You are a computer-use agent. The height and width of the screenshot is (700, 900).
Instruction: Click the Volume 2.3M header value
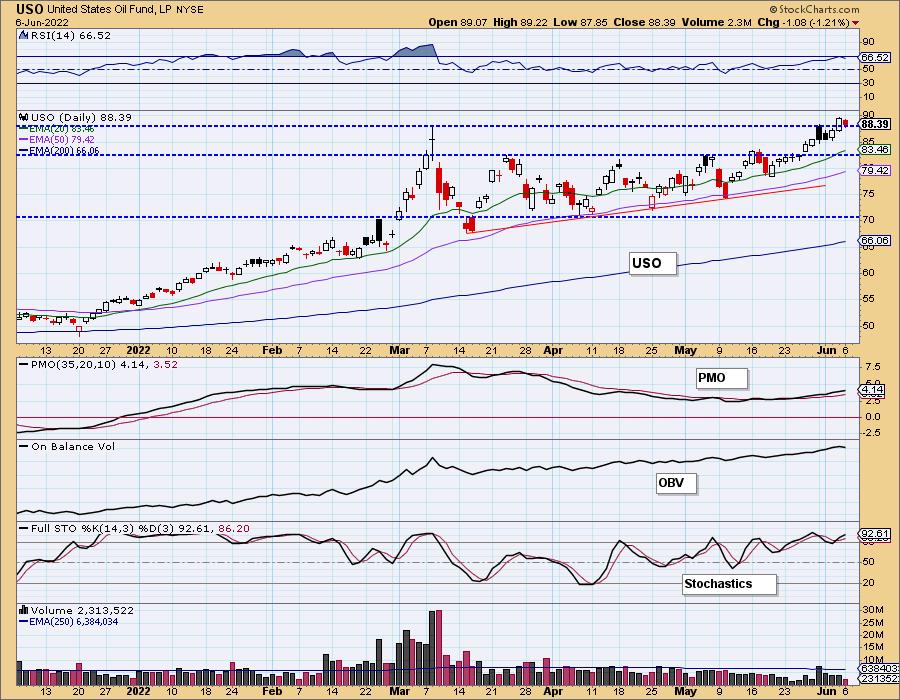click(716, 22)
